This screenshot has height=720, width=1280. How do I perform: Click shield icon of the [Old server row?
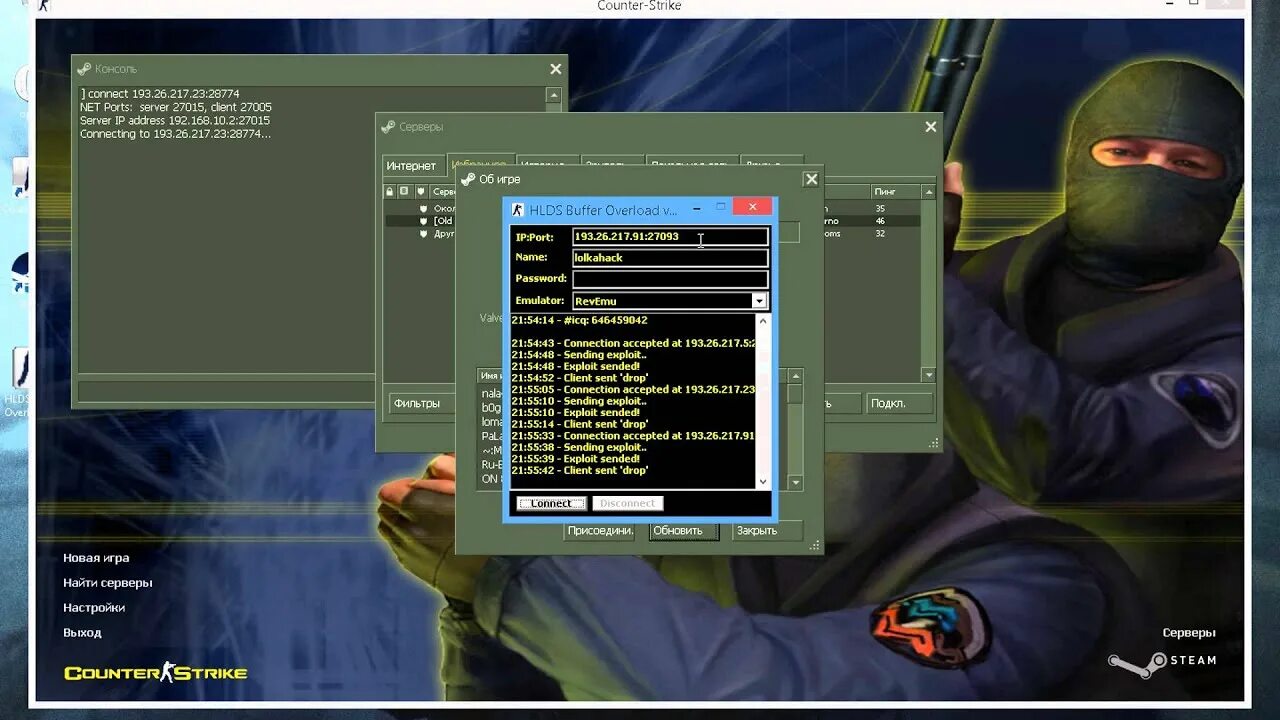423,221
